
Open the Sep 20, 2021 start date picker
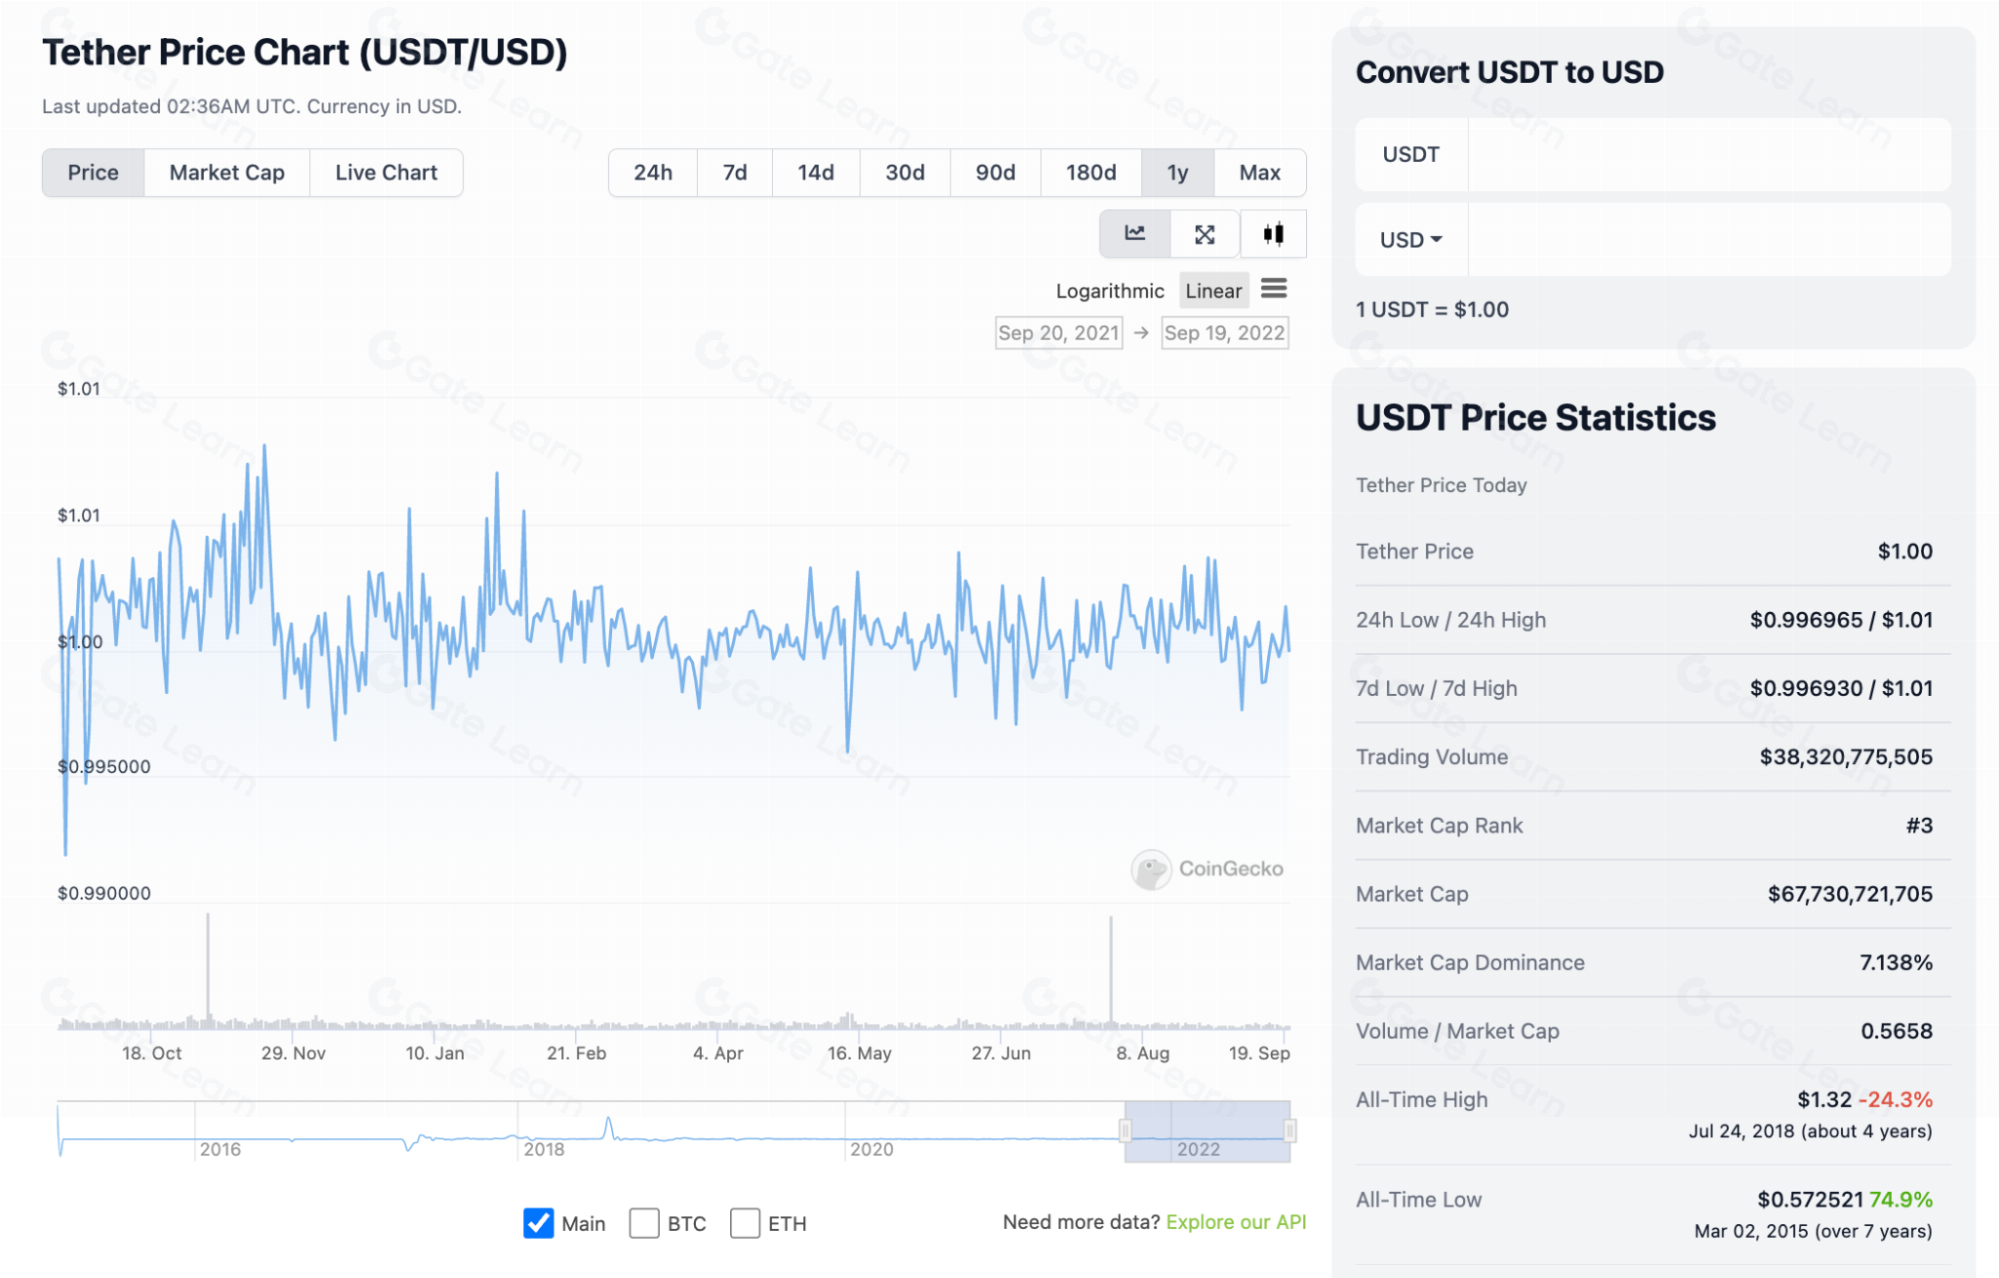coord(1058,333)
